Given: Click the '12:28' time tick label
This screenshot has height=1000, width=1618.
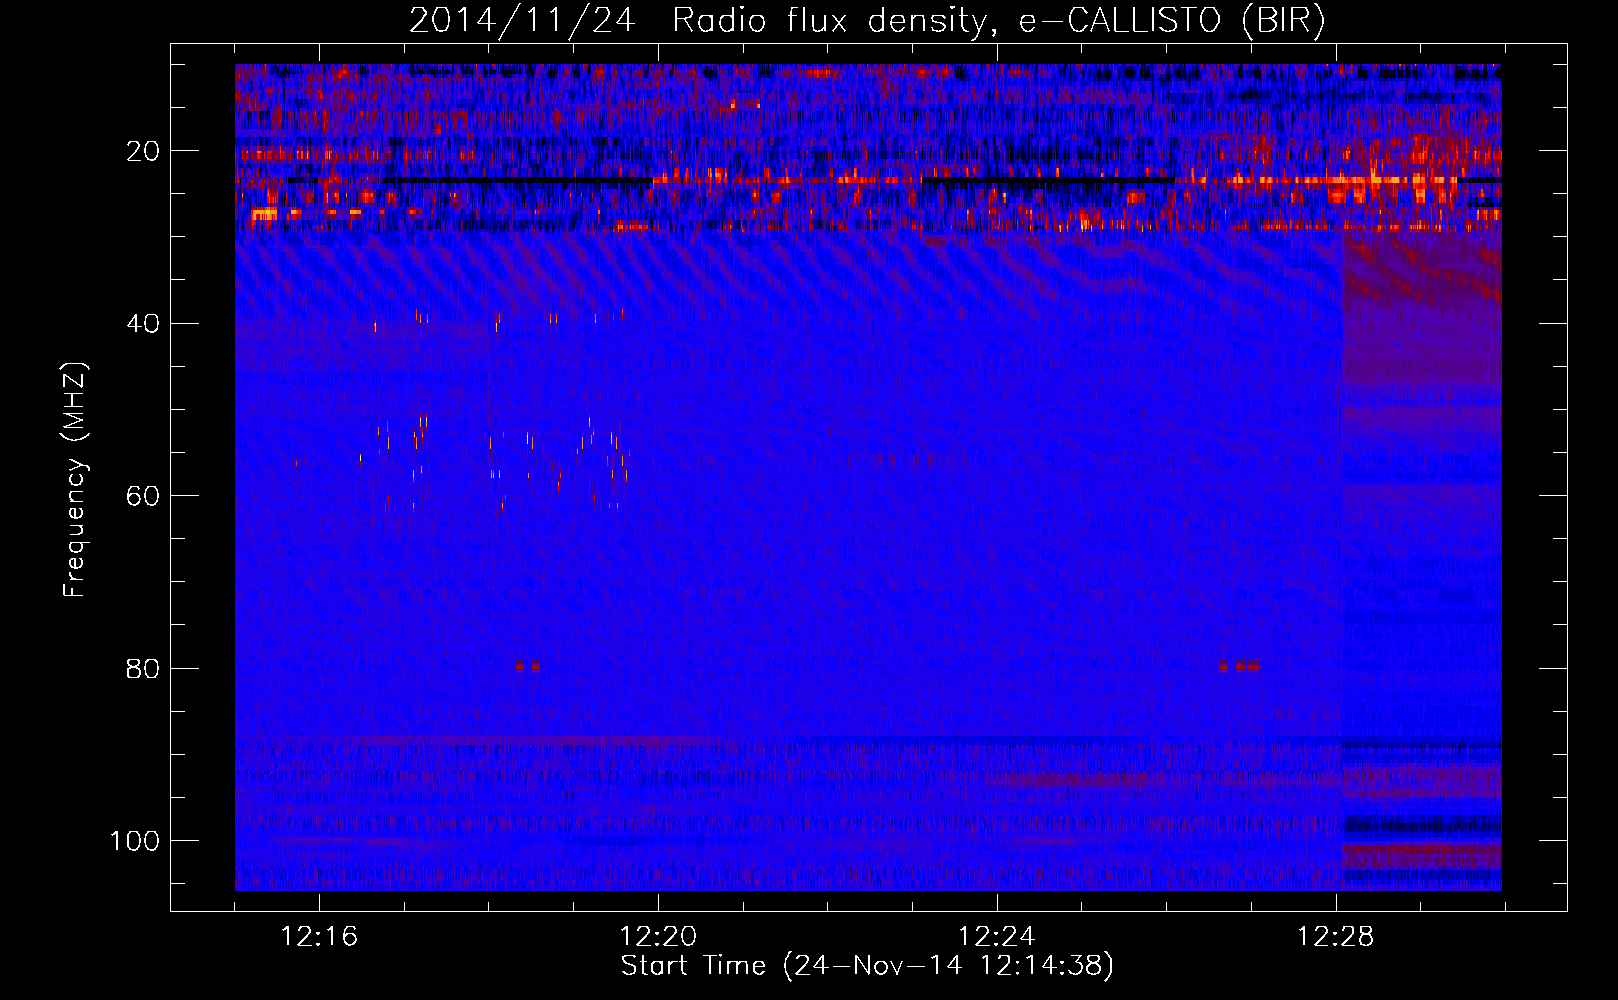Looking at the screenshot, I should point(1336,937).
